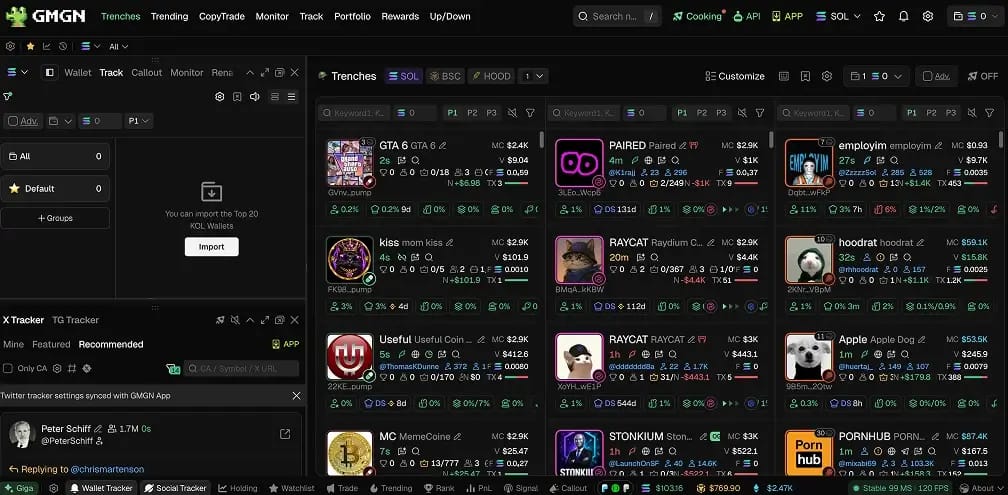Open PnL in bottom bar
The height and width of the screenshot is (495, 1008).
479,488
